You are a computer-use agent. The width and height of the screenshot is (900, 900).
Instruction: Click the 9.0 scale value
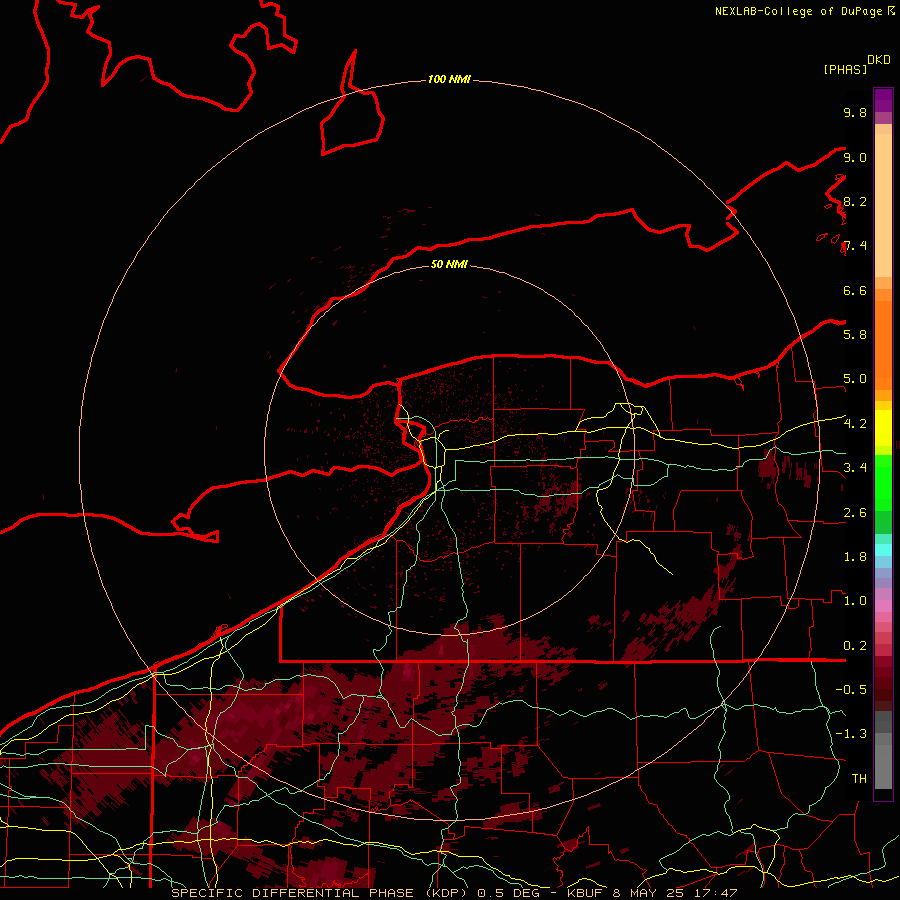tap(855, 157)
